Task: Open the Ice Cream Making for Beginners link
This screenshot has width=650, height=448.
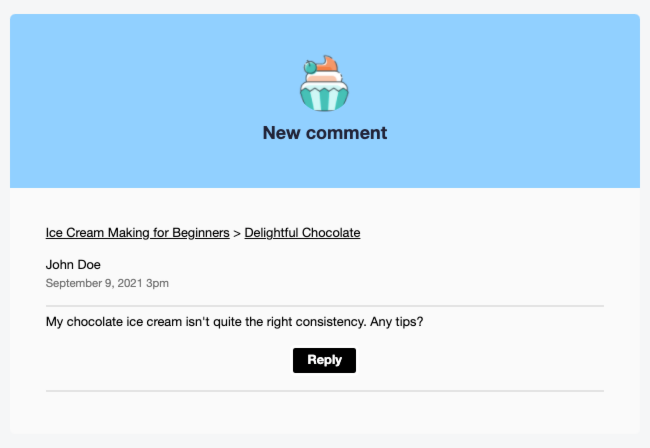Action: coord(138,233)
